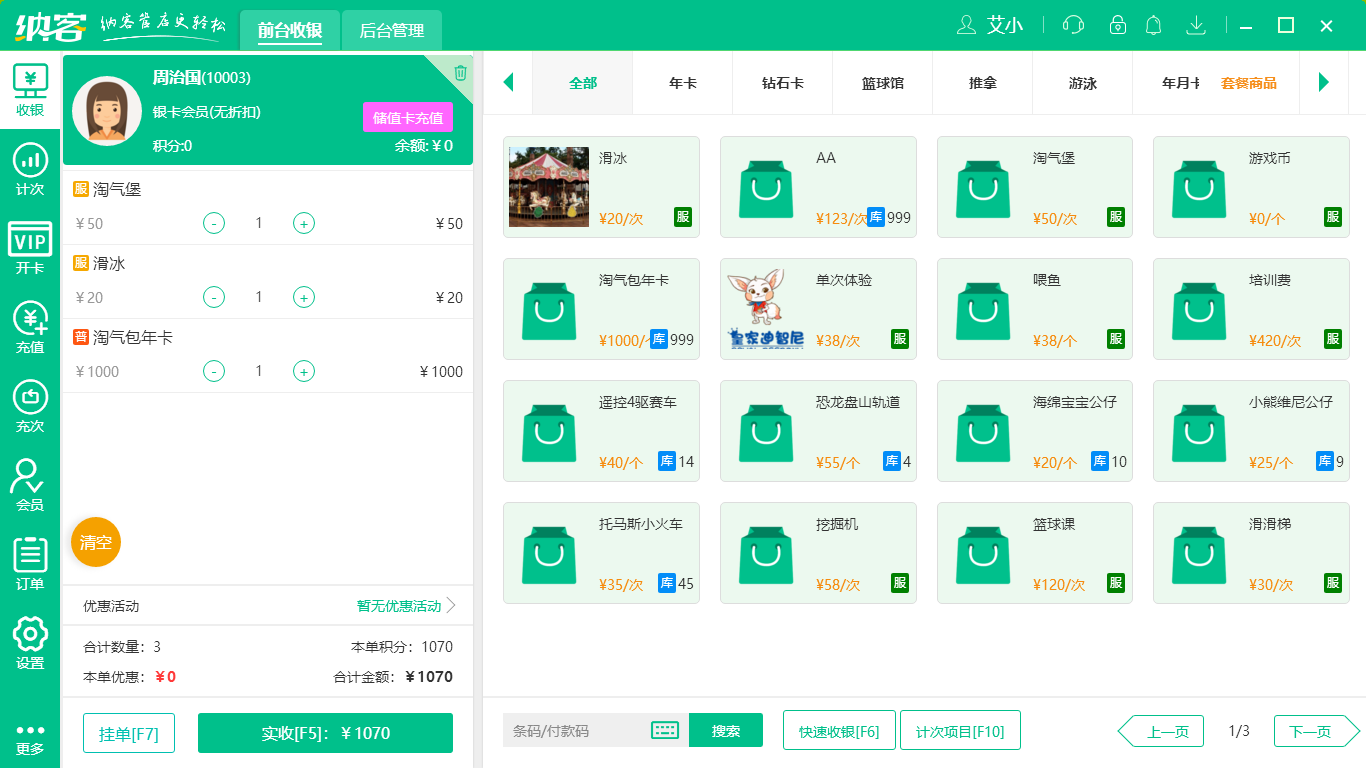Open the 设置 settings gear icon

point(30,643)
